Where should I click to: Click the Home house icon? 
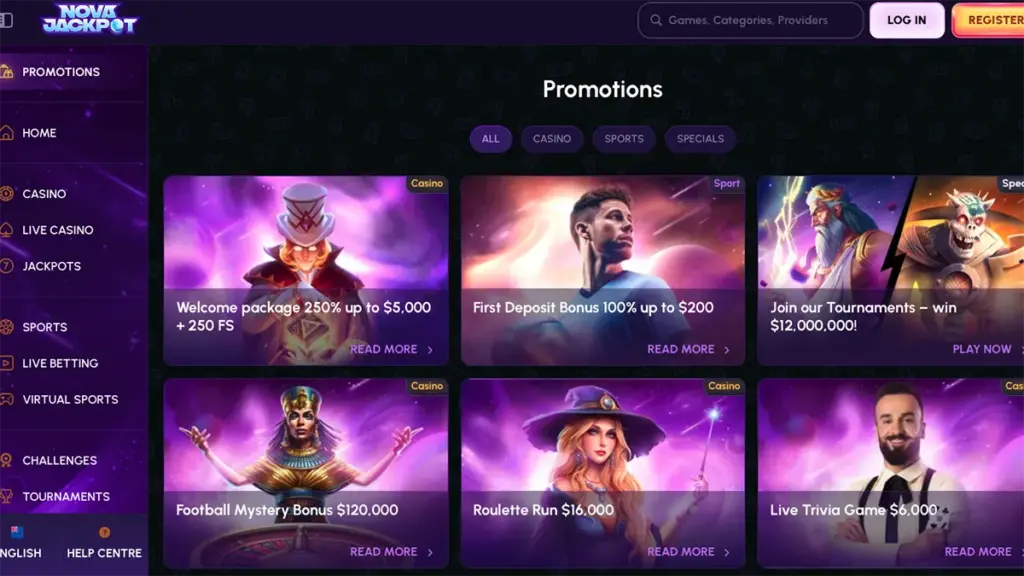pos(7,133)
